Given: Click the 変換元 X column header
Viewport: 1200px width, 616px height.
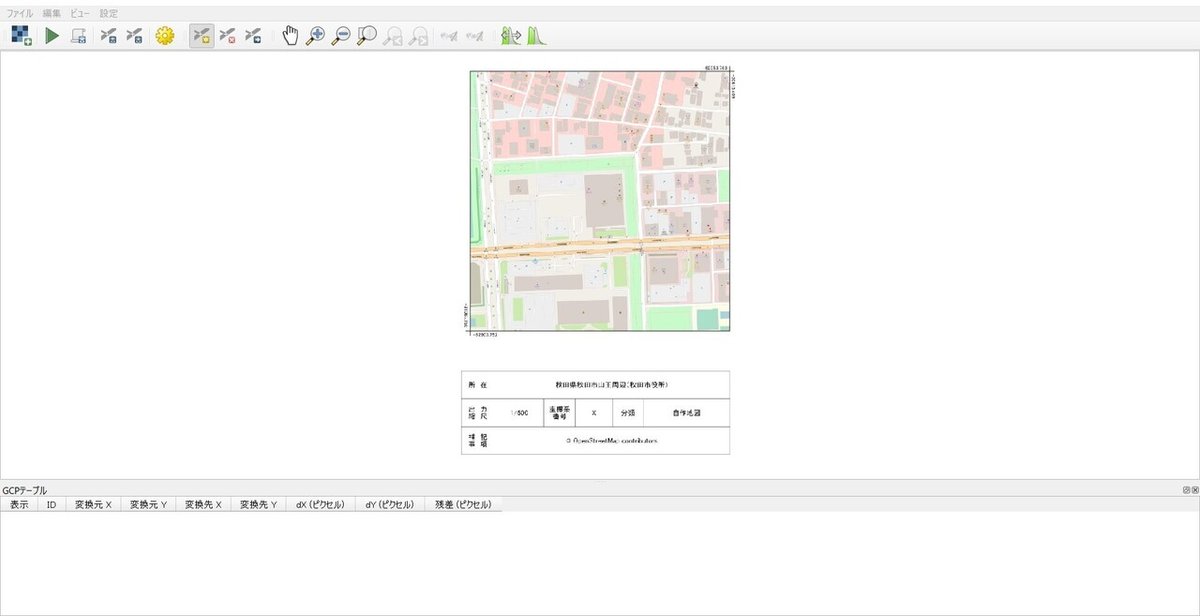Looking at the screenshot, I should 93,505.
